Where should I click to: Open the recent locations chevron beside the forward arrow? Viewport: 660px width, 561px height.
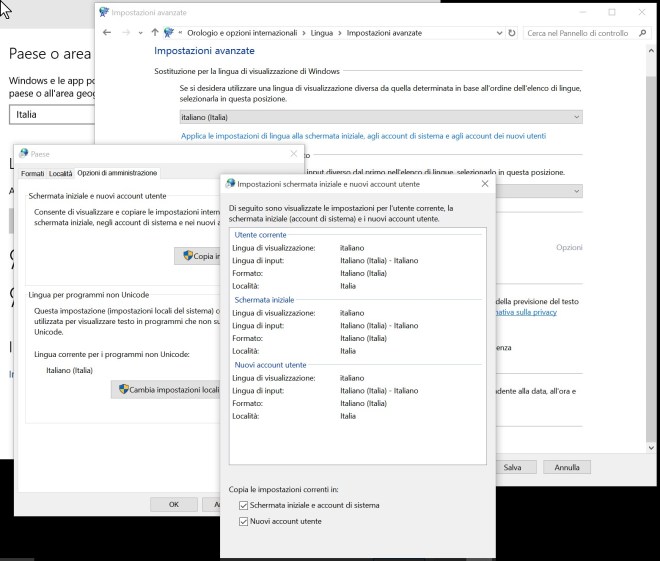click(x=140, y=33)
